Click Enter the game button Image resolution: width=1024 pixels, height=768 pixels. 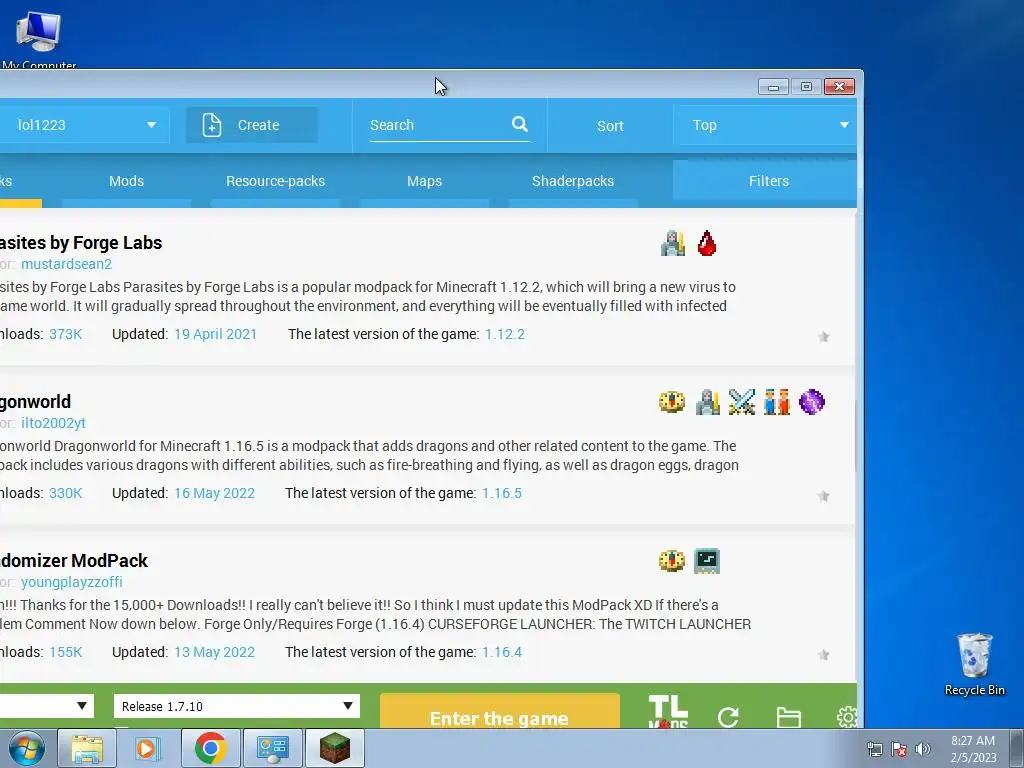click(500, 712)
